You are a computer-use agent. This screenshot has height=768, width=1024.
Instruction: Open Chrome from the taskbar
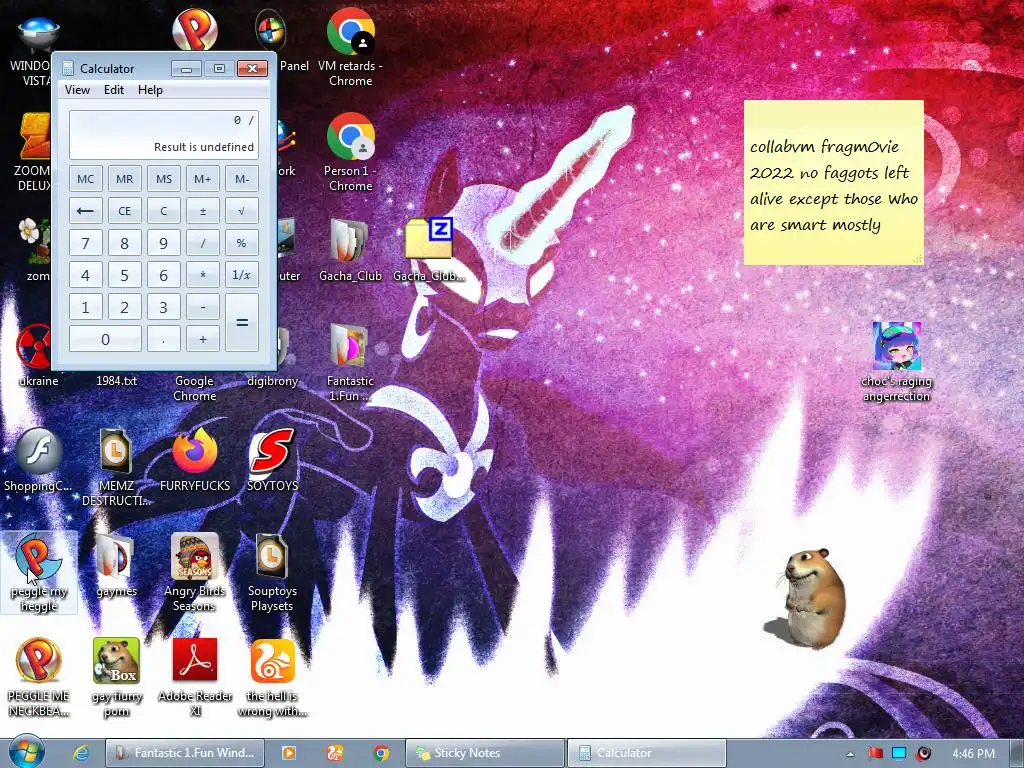pyautogui.click(x=381, y=753)
